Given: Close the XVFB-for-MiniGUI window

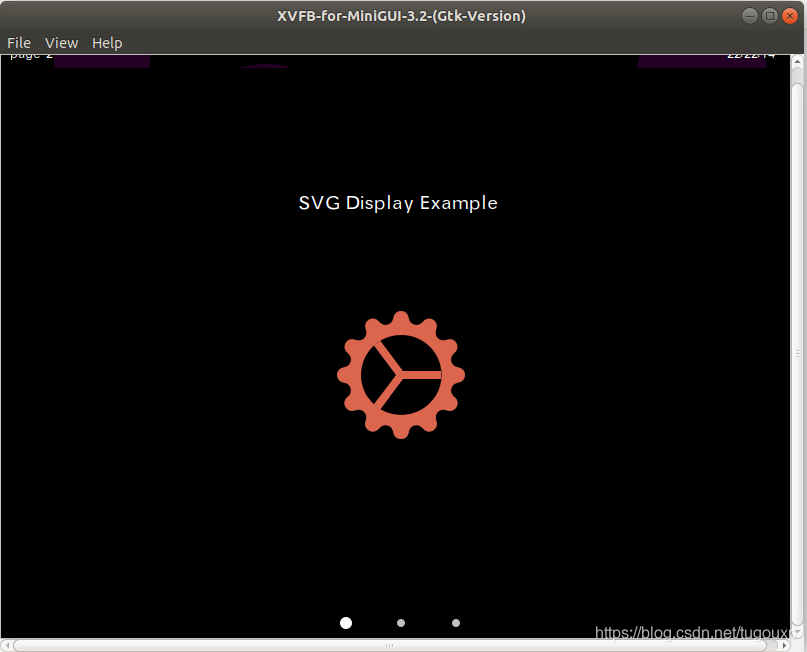Looking at the screenshot, I should (790, 16).
